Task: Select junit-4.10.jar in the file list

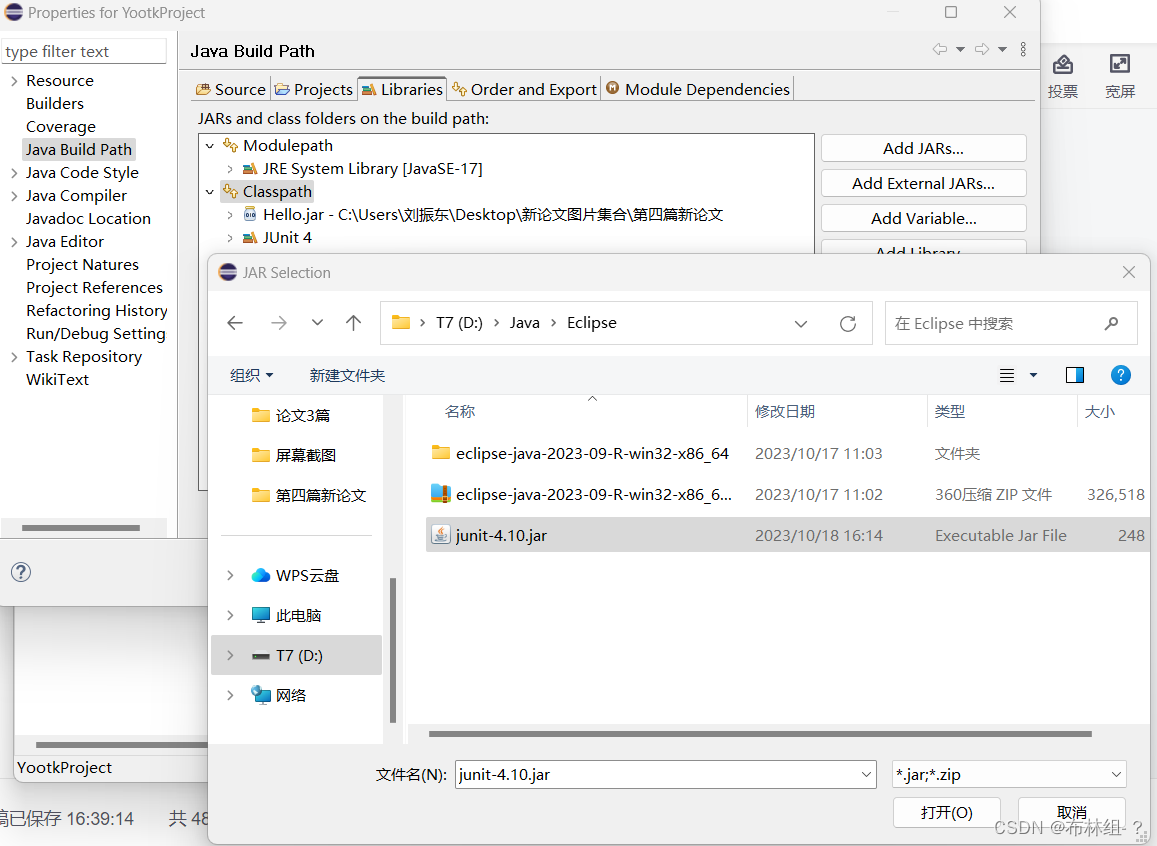Action: pyautogui.click(x=500, y=535)
